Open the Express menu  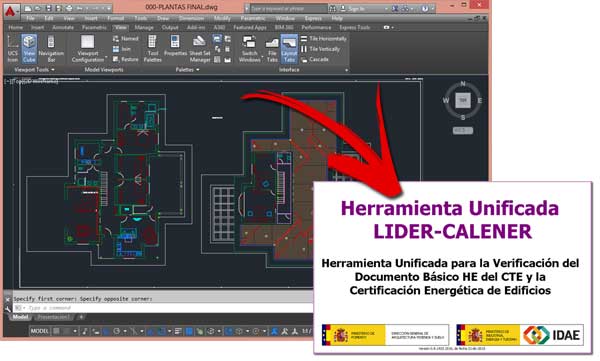coord(313,18)
